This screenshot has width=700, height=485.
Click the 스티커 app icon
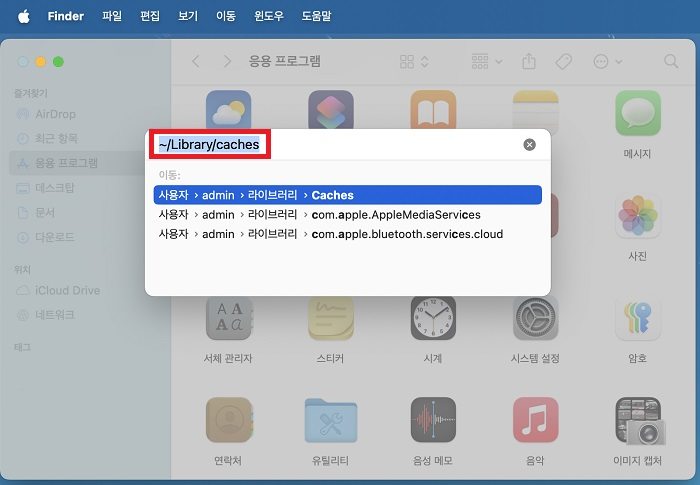coord(331,318)
